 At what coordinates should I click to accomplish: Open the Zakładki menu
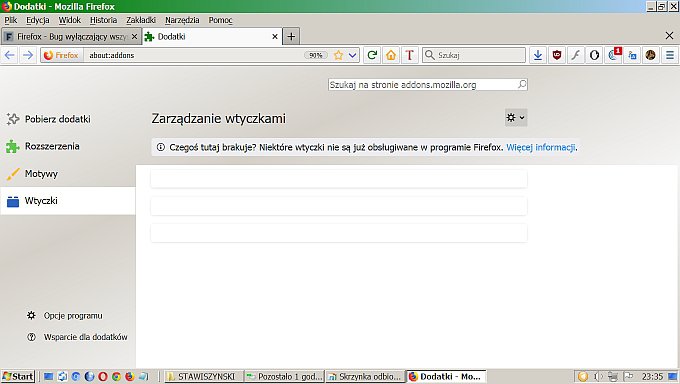click(x=141, y=20)
